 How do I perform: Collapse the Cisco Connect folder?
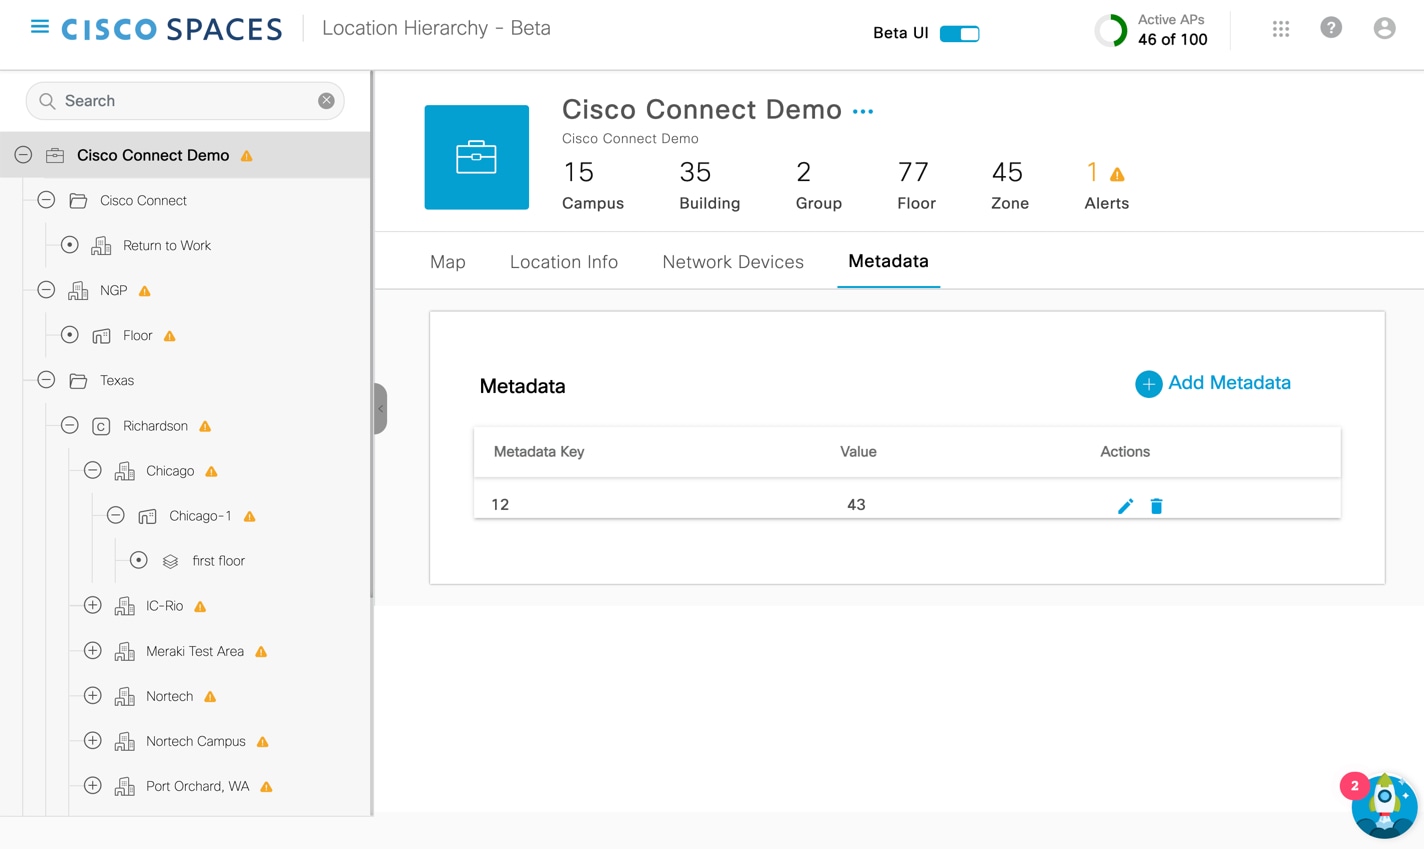(x=46, y=200)
